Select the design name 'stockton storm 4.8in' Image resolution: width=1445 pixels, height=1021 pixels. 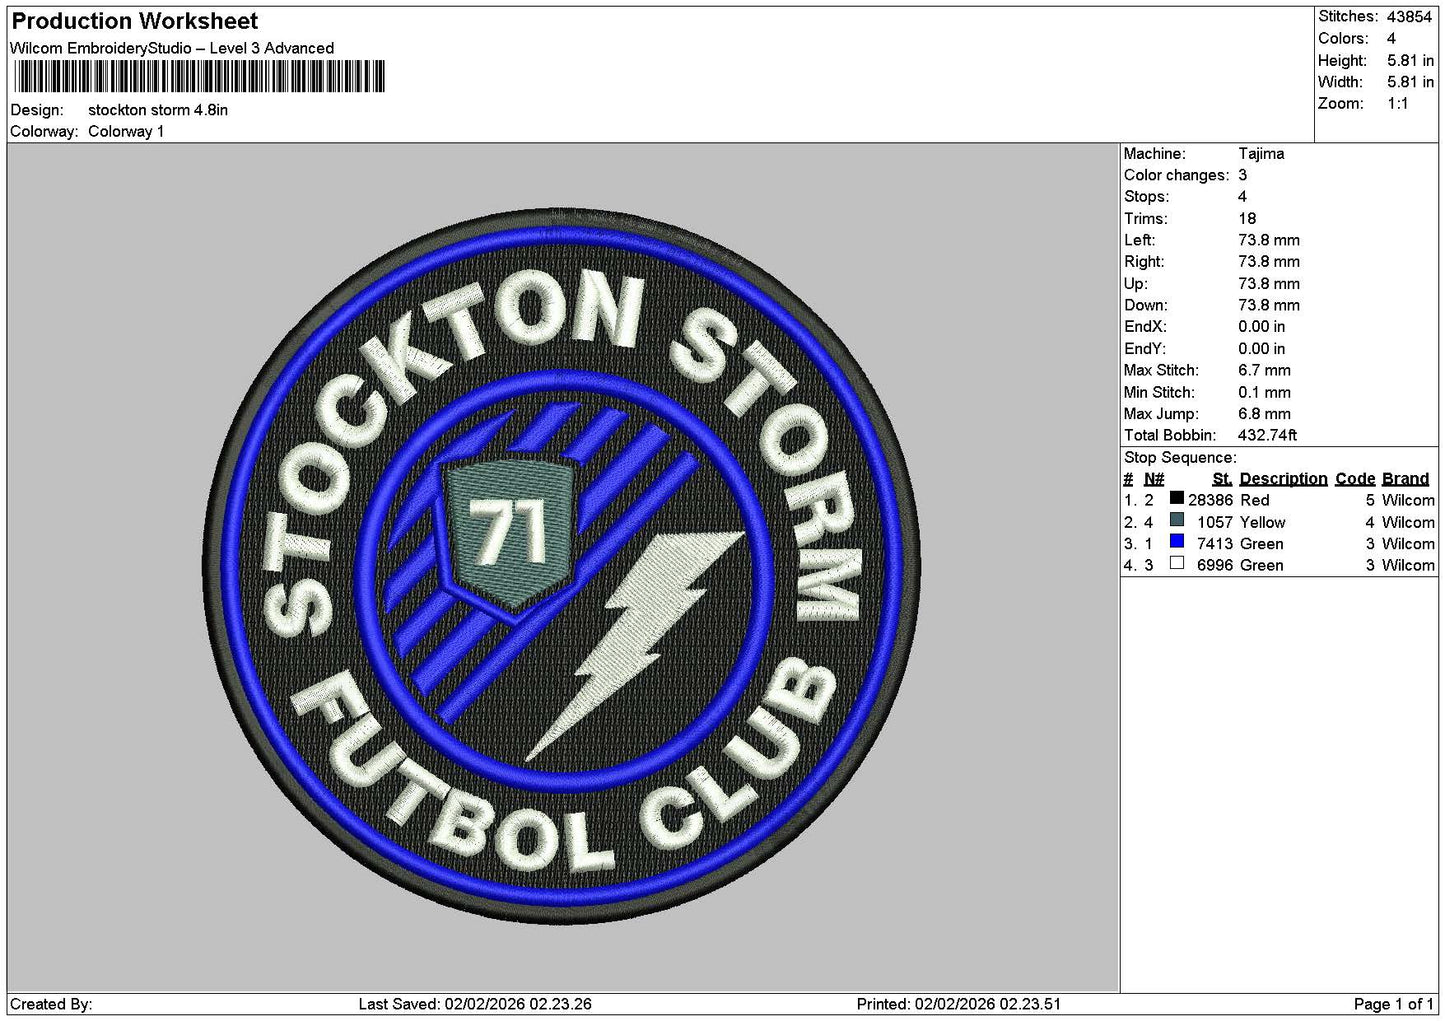point(158,110)
